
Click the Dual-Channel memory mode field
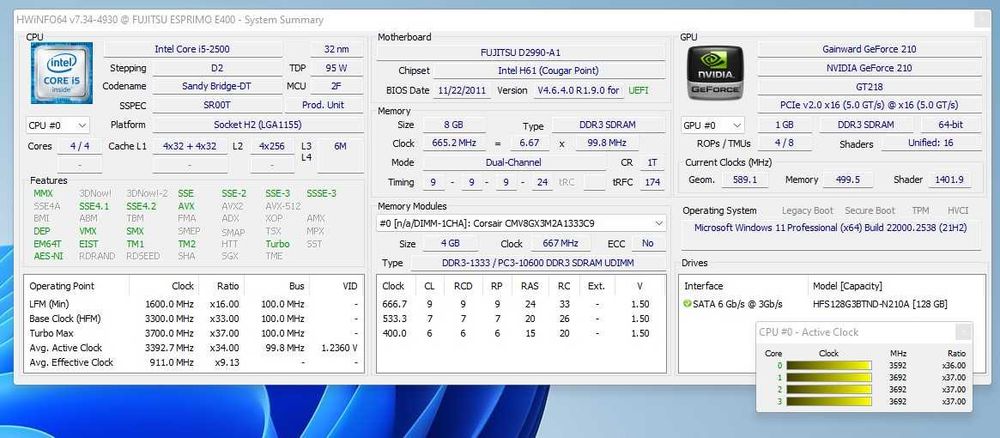point(514,163)
